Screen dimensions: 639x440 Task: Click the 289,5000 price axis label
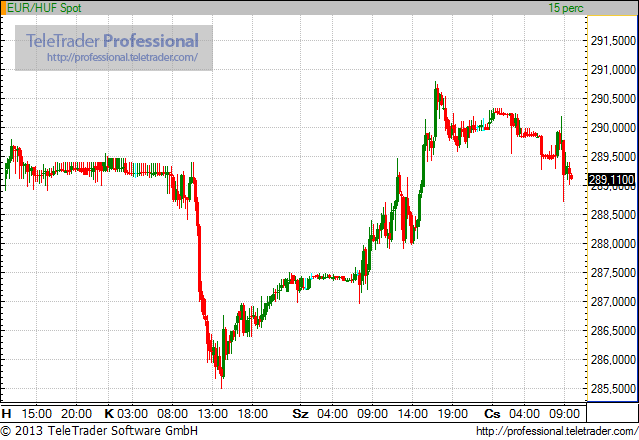[x=613, y=156]
